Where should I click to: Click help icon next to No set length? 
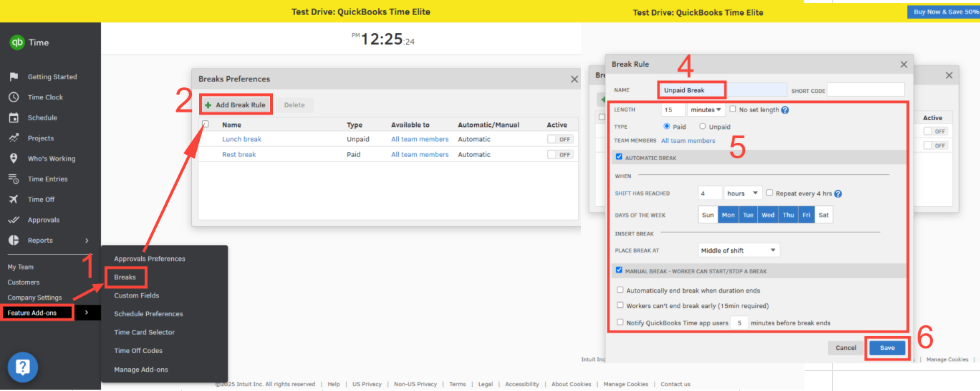coord(785,110)
